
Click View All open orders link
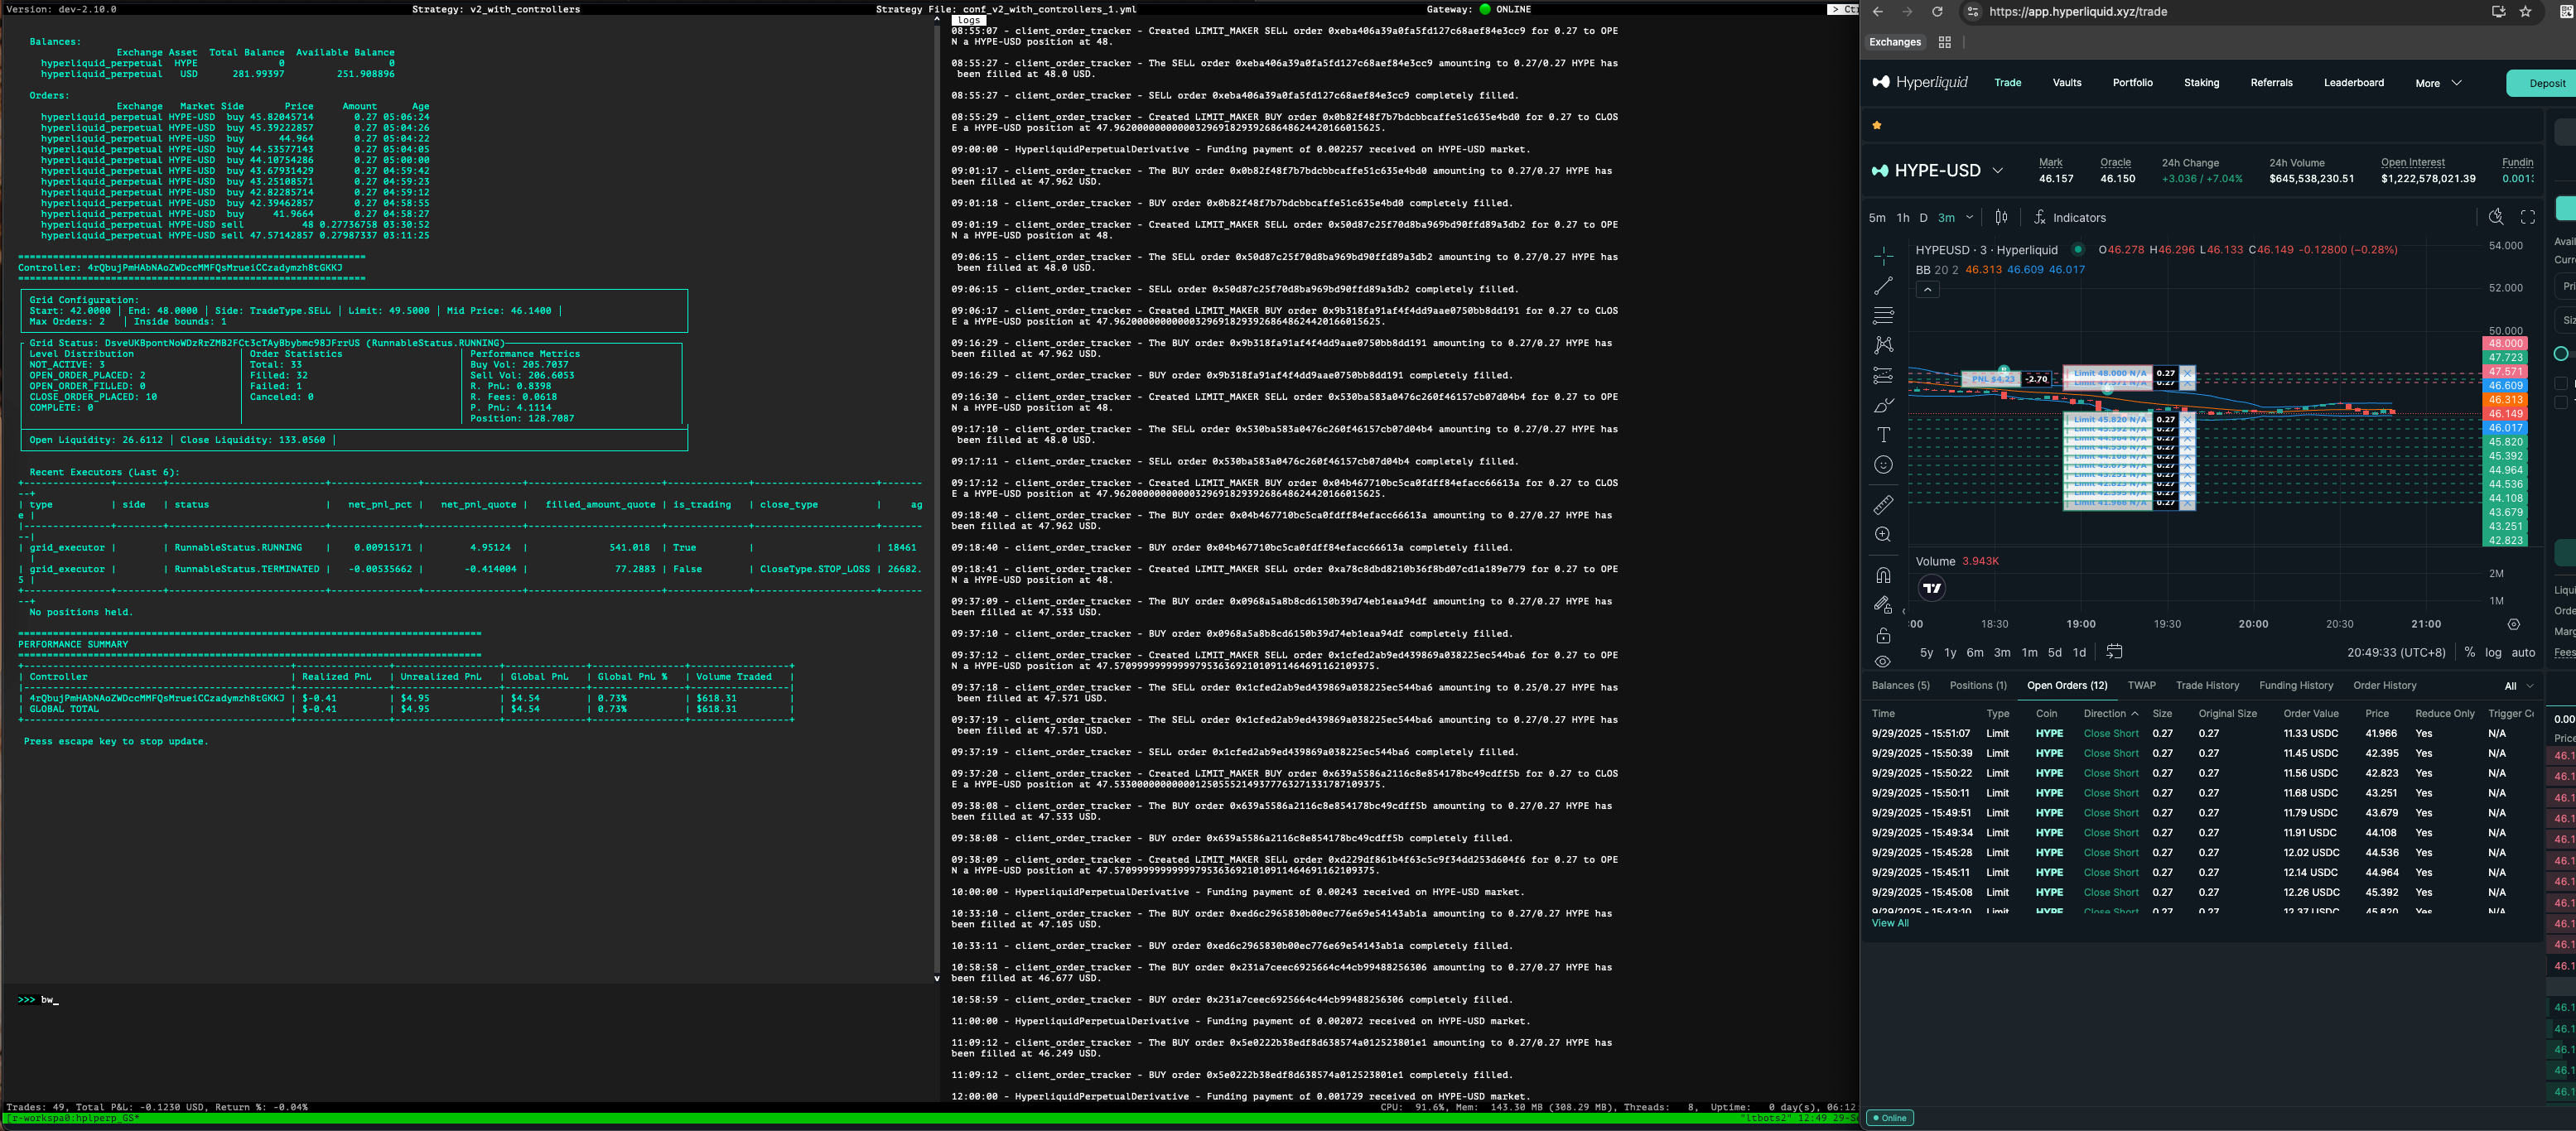[1890, 923]
